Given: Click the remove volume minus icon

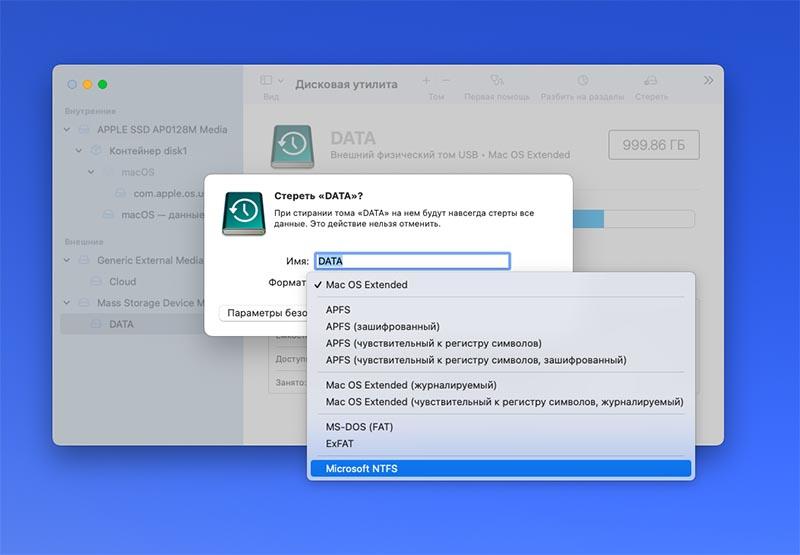Looking at the screenshot, I should point(445,80).
